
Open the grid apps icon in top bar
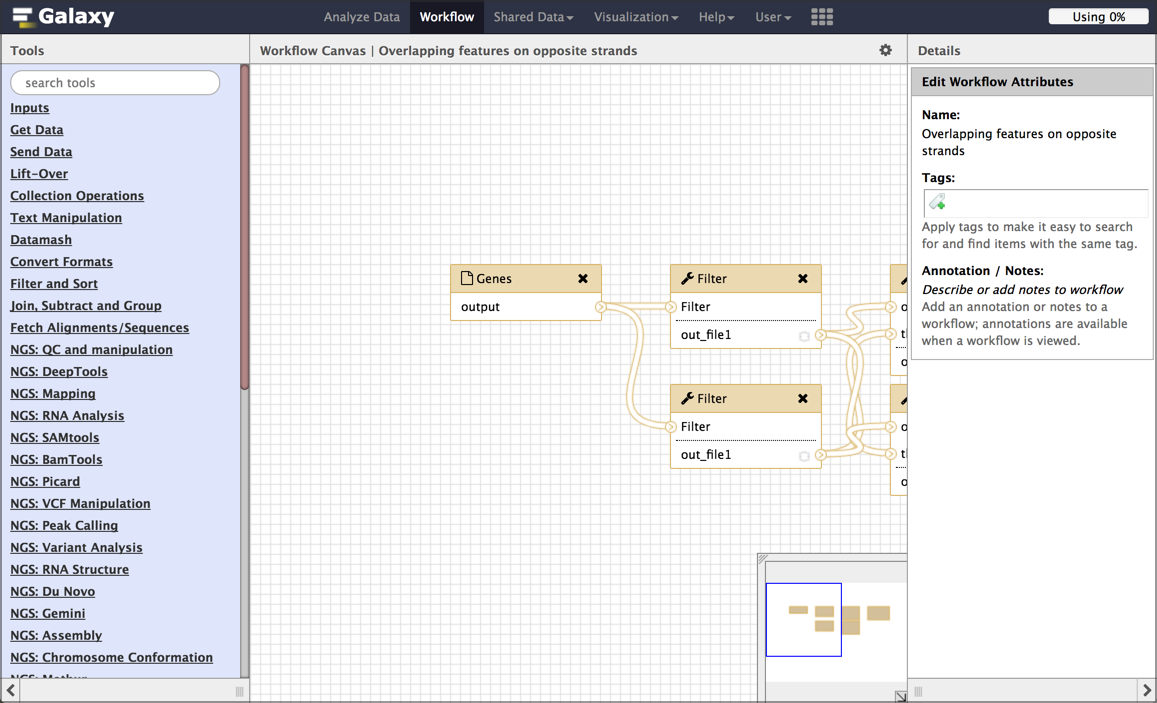point(822,17)
